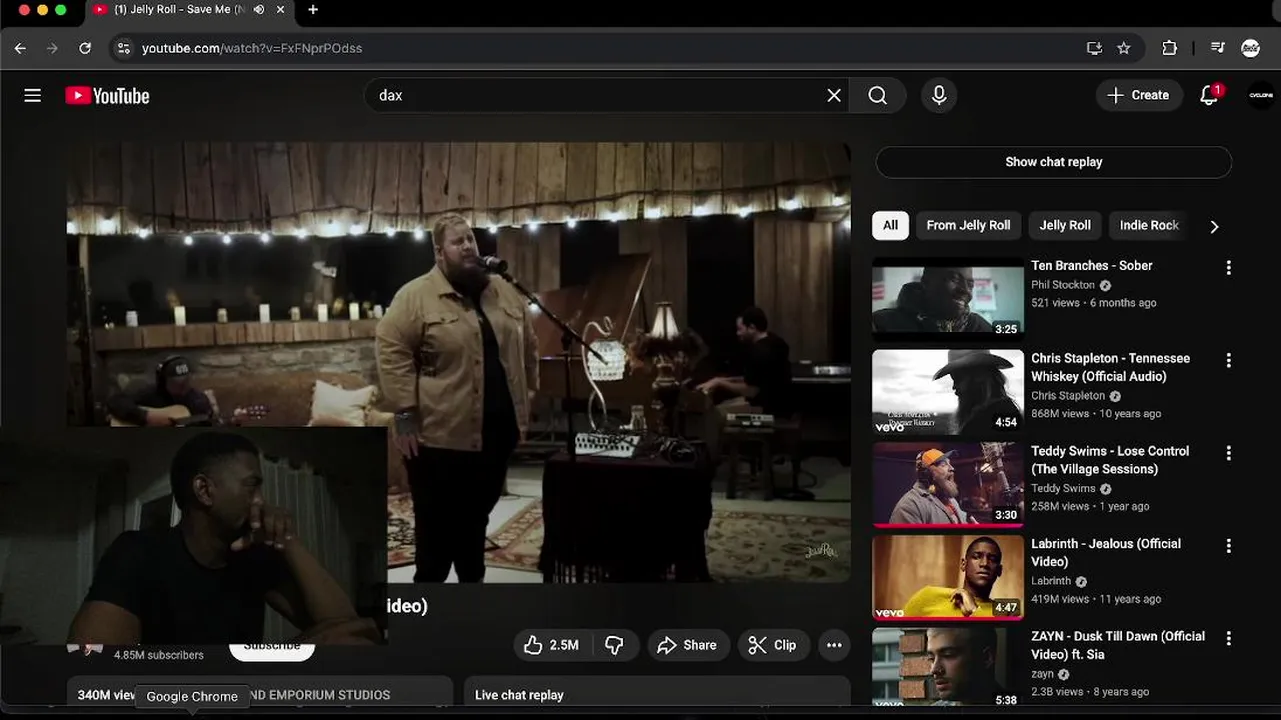
Task: Open the YouTube hamburger guide menu
Action: 33,95
